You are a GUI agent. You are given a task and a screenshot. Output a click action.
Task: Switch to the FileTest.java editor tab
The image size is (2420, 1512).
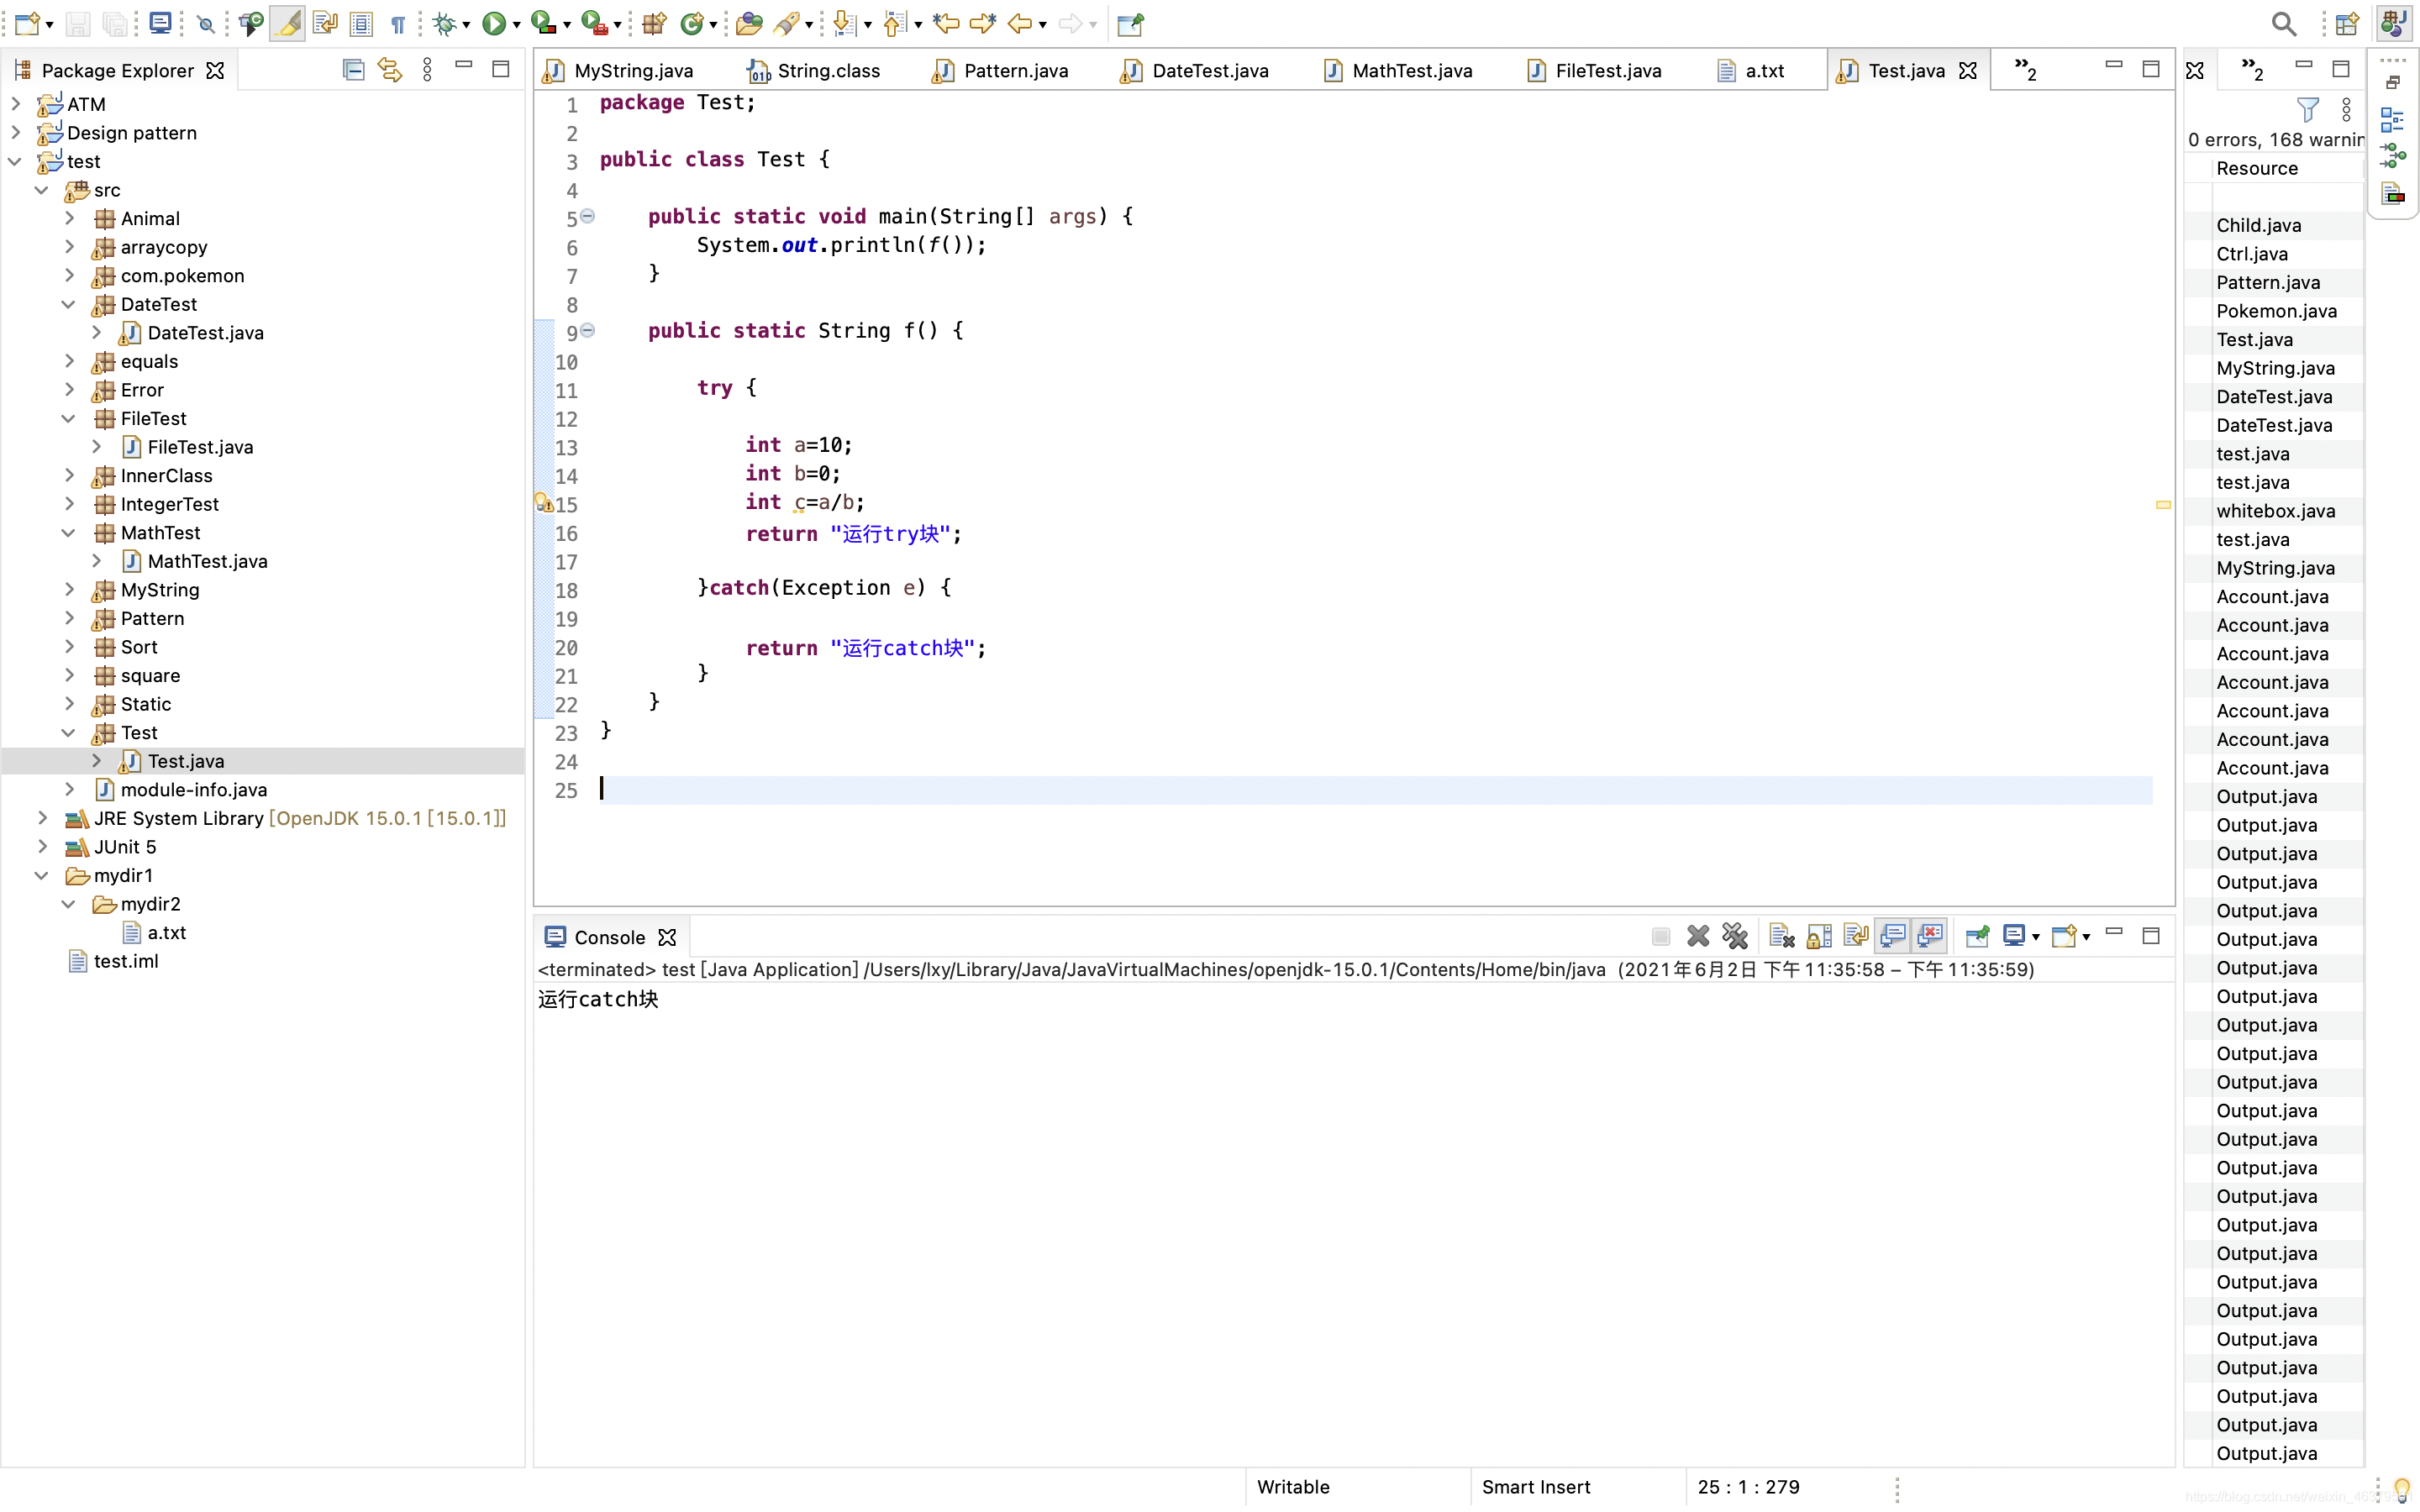pos(1607,70)
